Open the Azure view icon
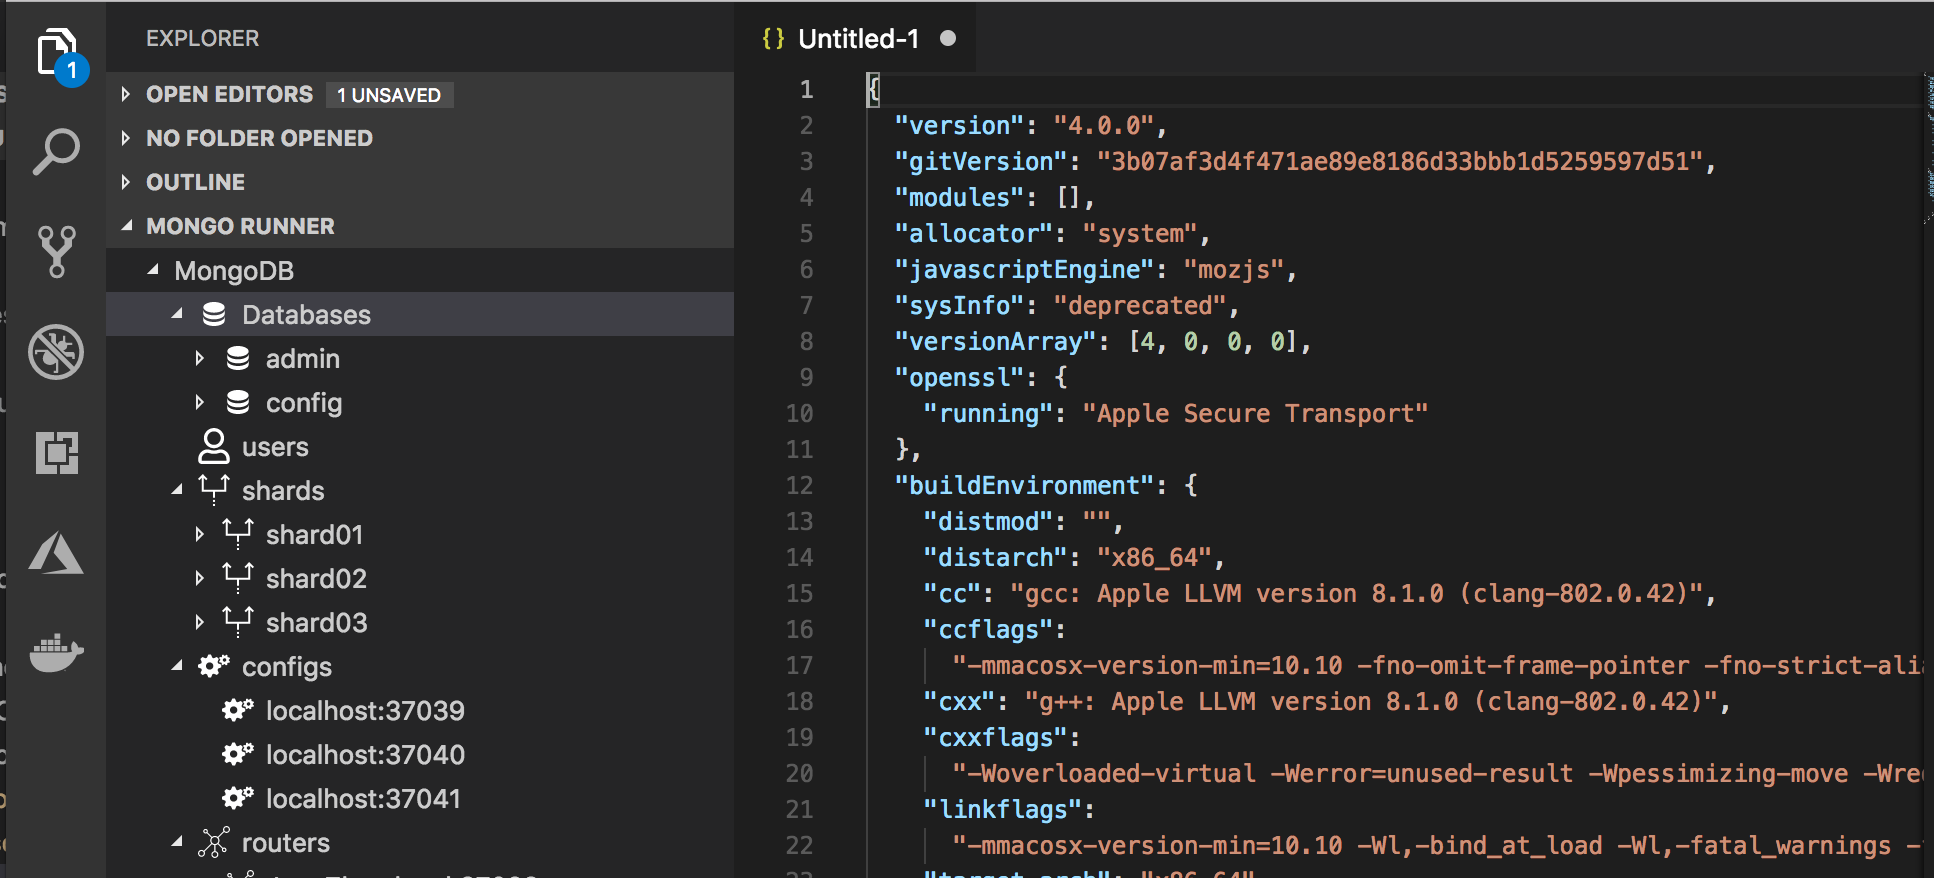This screenshot has height=878, width=1934. [x=56, y=552]
